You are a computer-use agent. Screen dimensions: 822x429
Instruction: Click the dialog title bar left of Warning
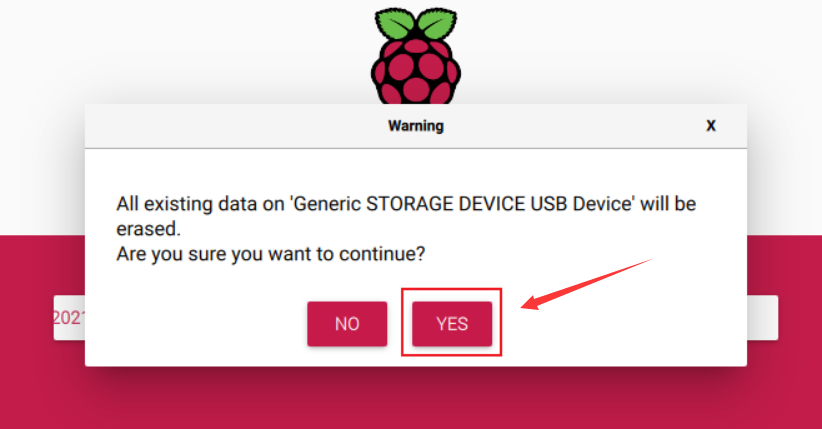230,126
